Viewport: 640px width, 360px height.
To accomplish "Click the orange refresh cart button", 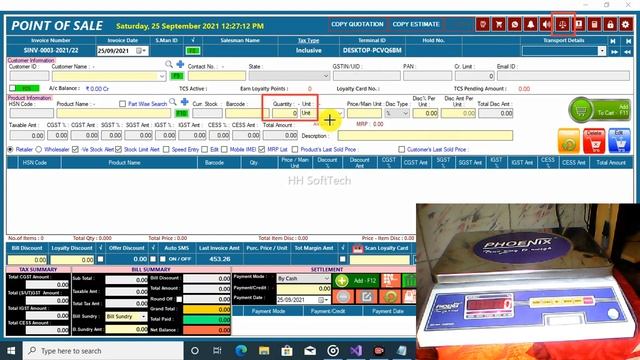I will tap(569, 141).
